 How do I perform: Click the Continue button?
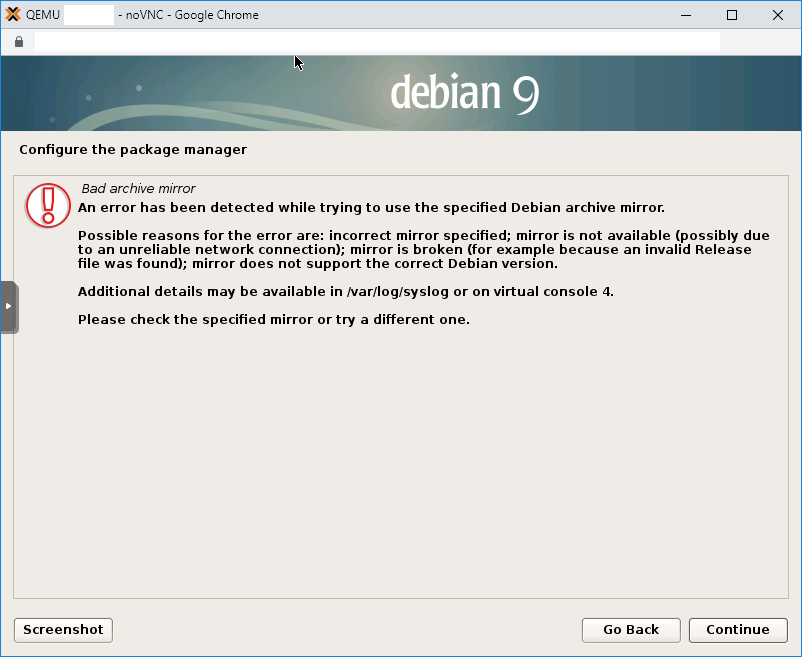737,630
